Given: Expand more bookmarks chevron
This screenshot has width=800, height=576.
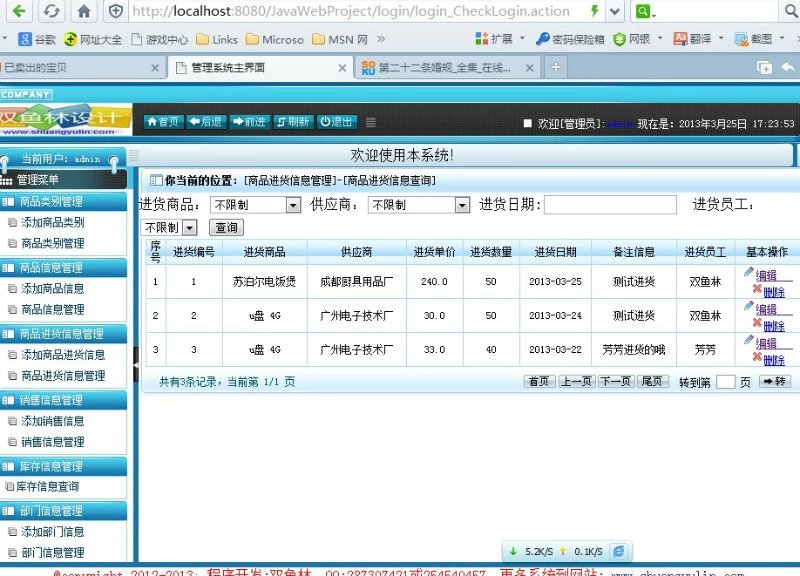Looking at the screenshot, I should click(381, 39).
